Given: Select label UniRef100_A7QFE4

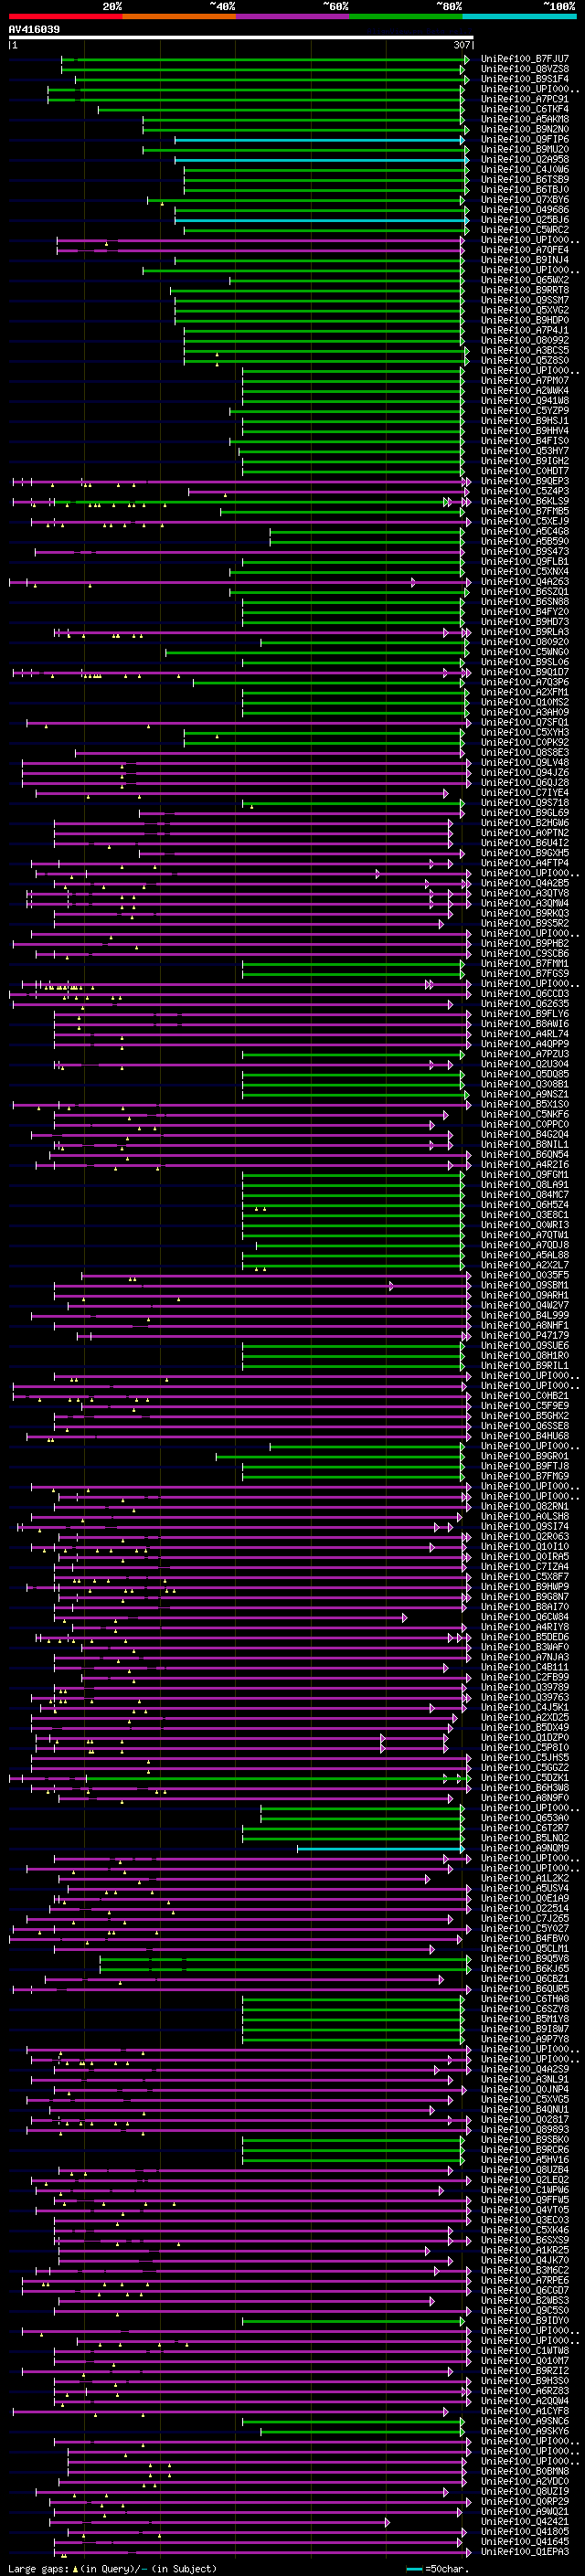Looking at the screenshot, I should [x=525, y=250].
